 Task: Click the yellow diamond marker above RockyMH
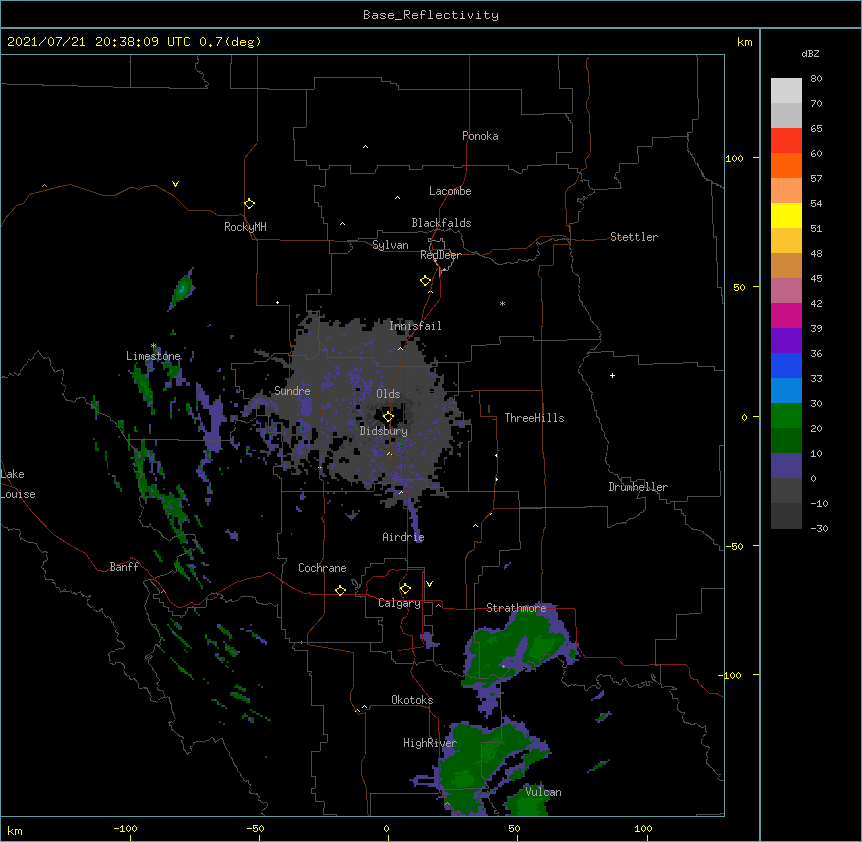click(x=249, y=204)
